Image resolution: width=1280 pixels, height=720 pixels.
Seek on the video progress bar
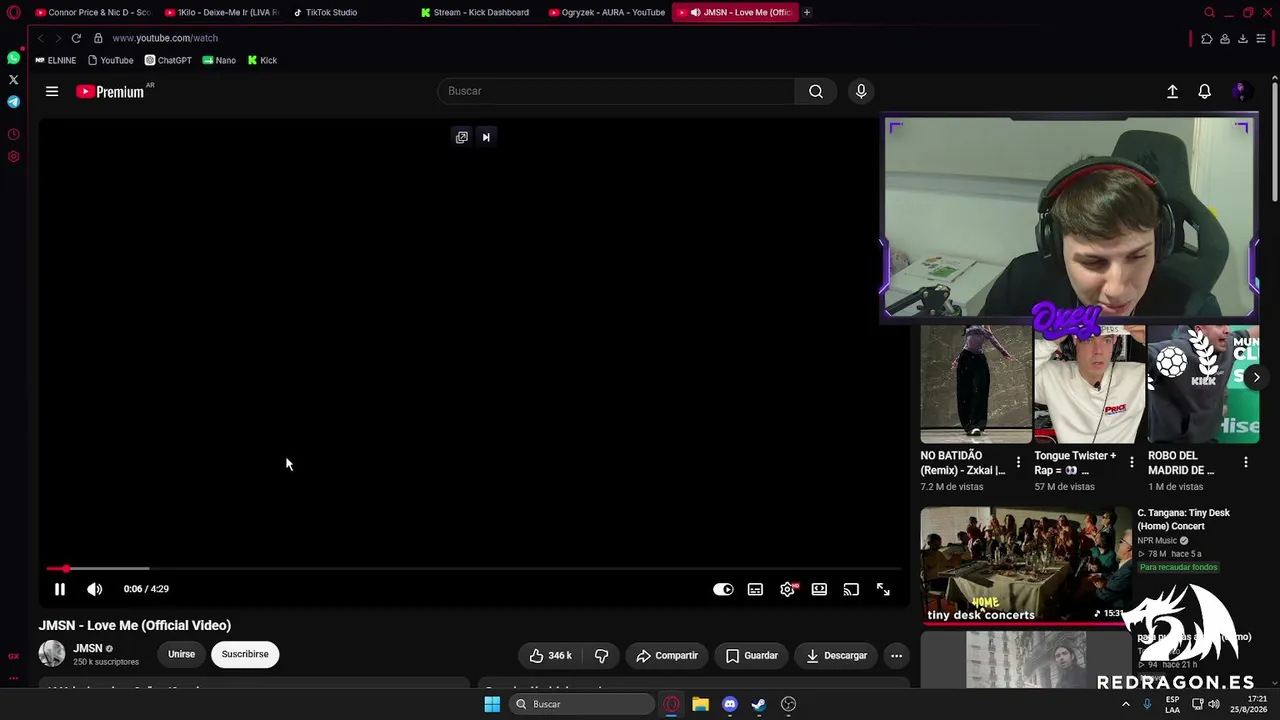coord(474,568)
